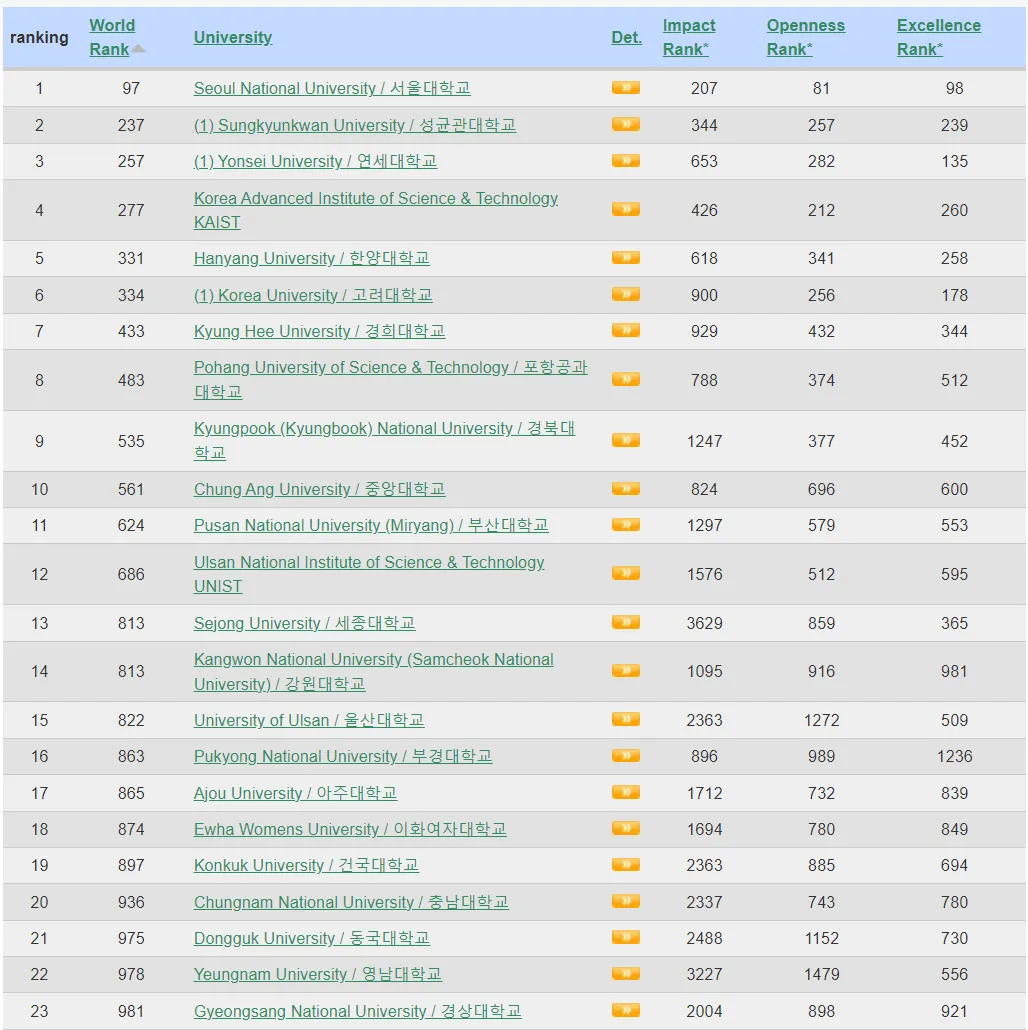Open Pohang University of Science & Technology link
Viewport: 1028px width, 1030px height.
[390, 380]
